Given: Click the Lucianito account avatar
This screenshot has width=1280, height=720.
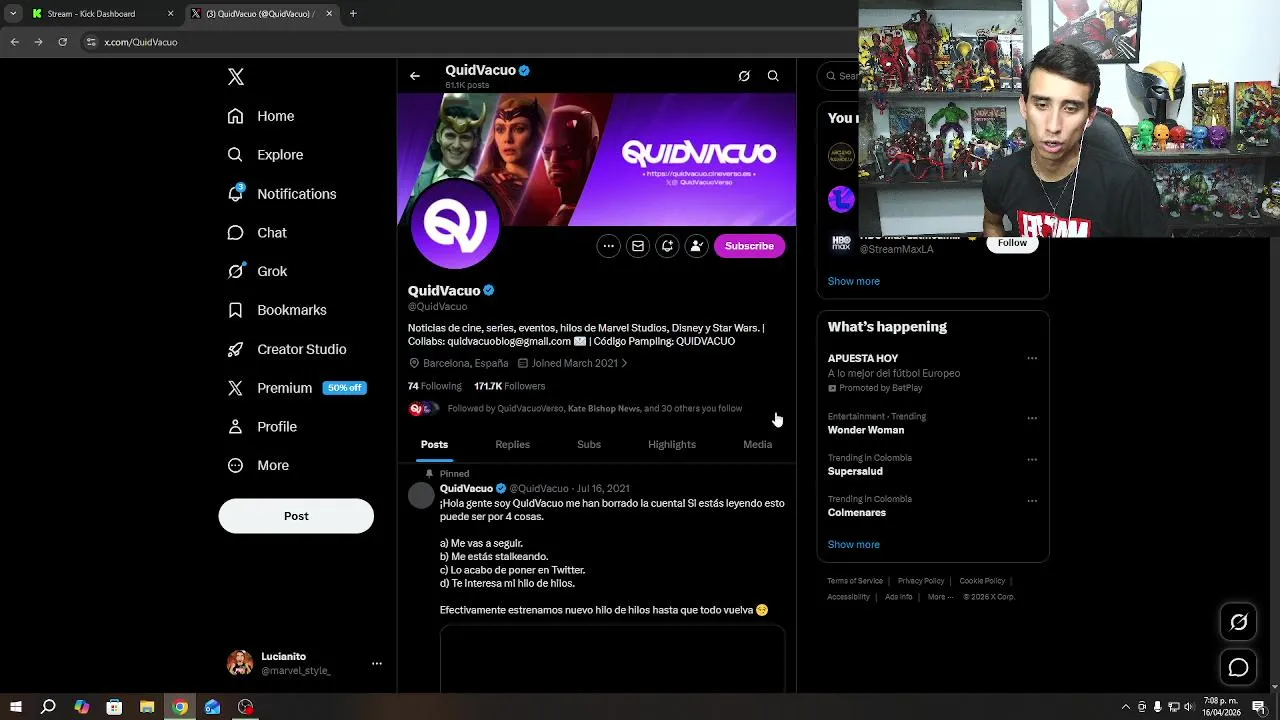Looking at the screenshot, I should (240, 663).
